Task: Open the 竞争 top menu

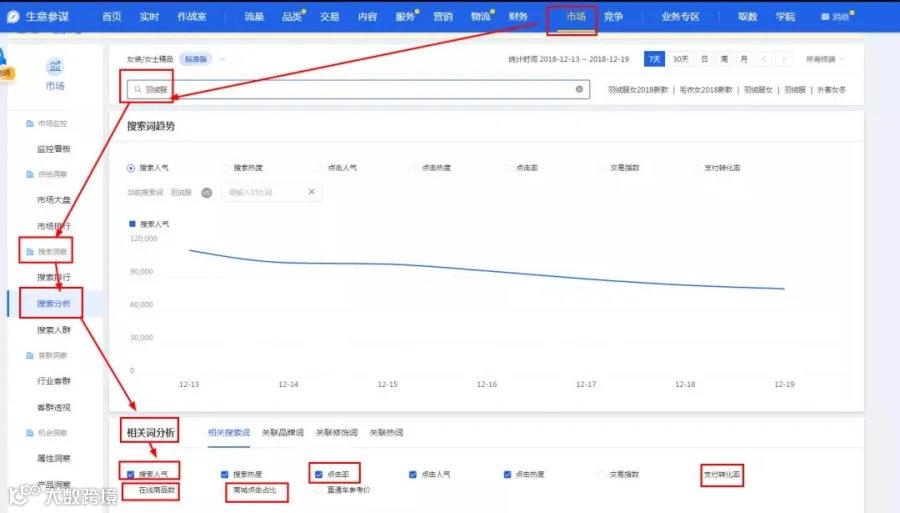Action: tap(613, 17)
